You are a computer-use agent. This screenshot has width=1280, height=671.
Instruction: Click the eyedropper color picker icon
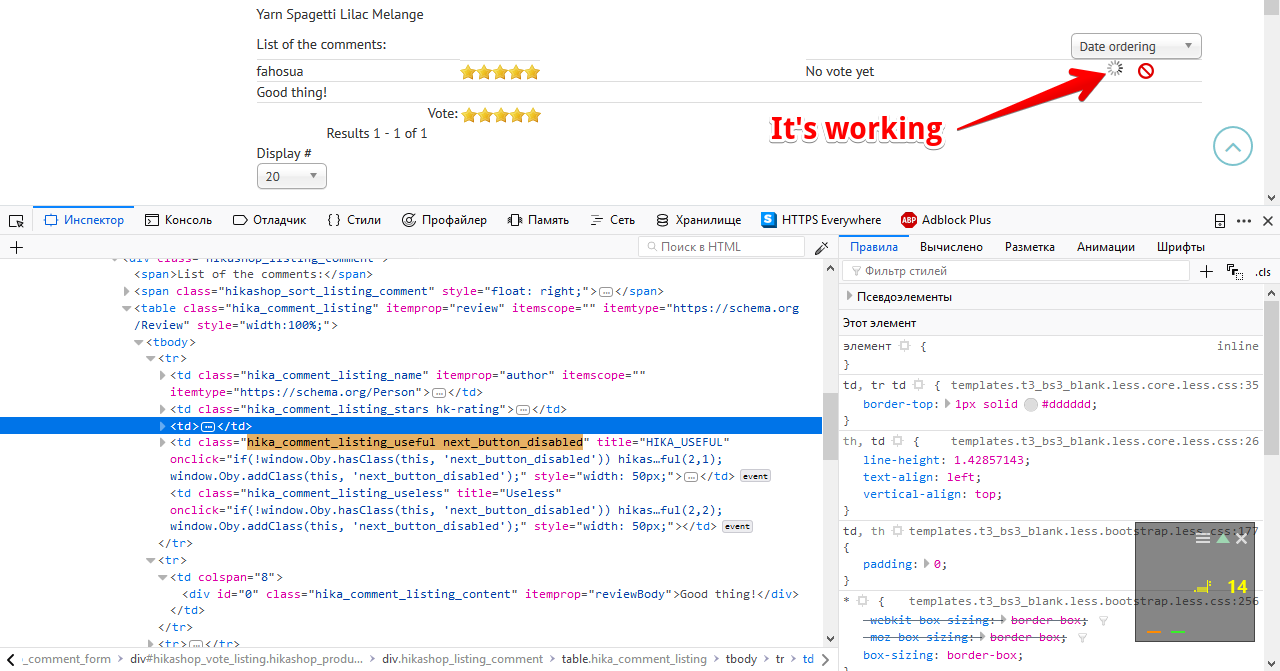[821, 247]
